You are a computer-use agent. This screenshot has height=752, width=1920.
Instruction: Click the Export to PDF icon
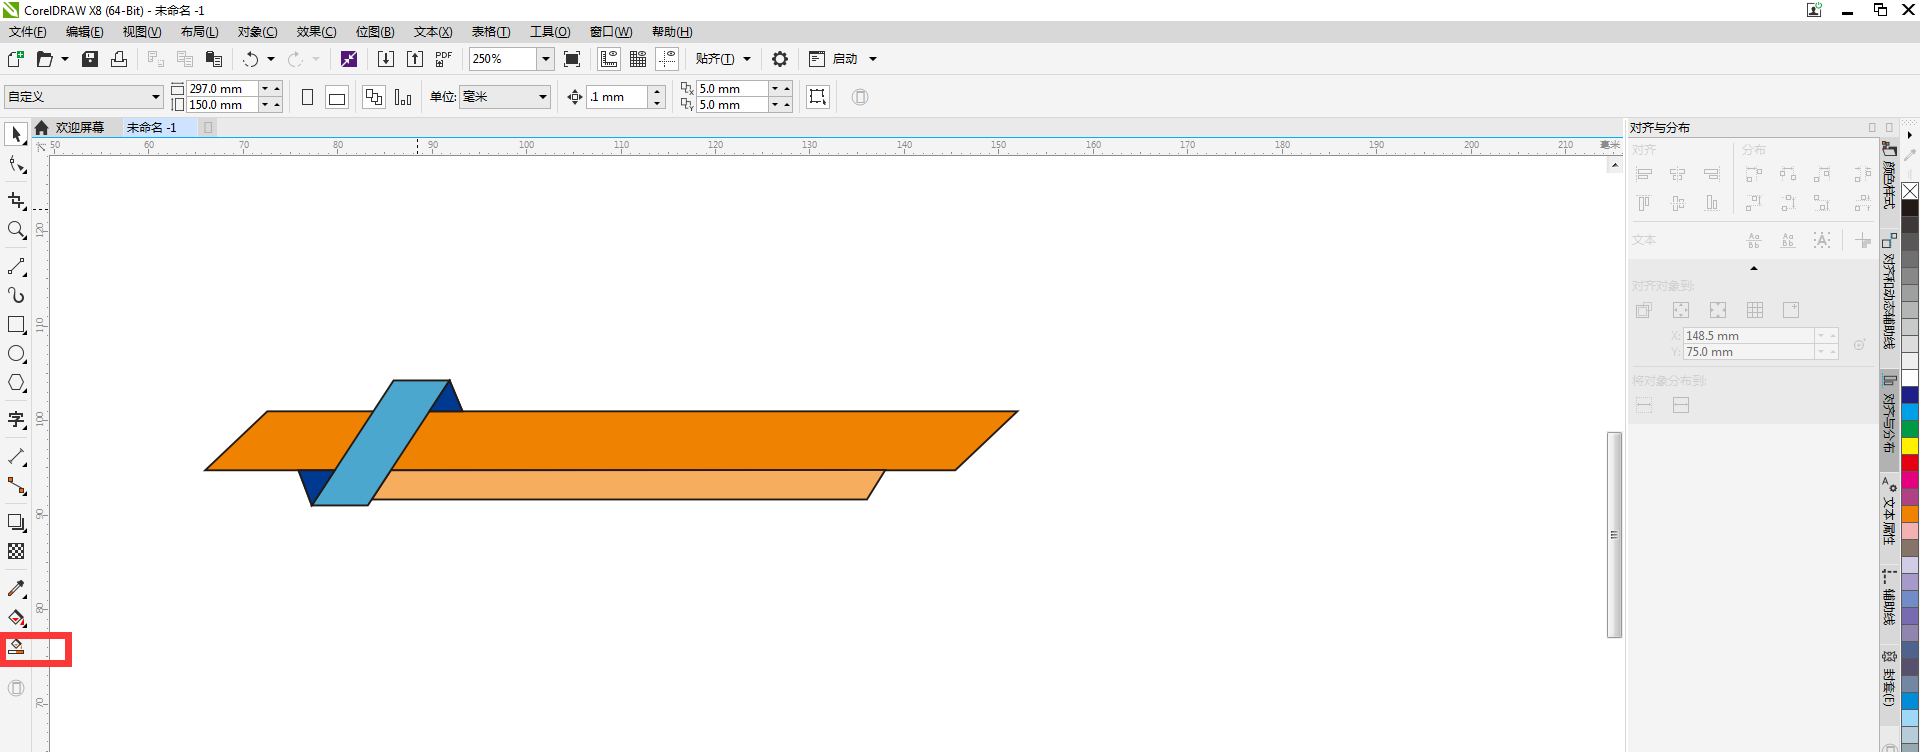(x=444, y=59)
